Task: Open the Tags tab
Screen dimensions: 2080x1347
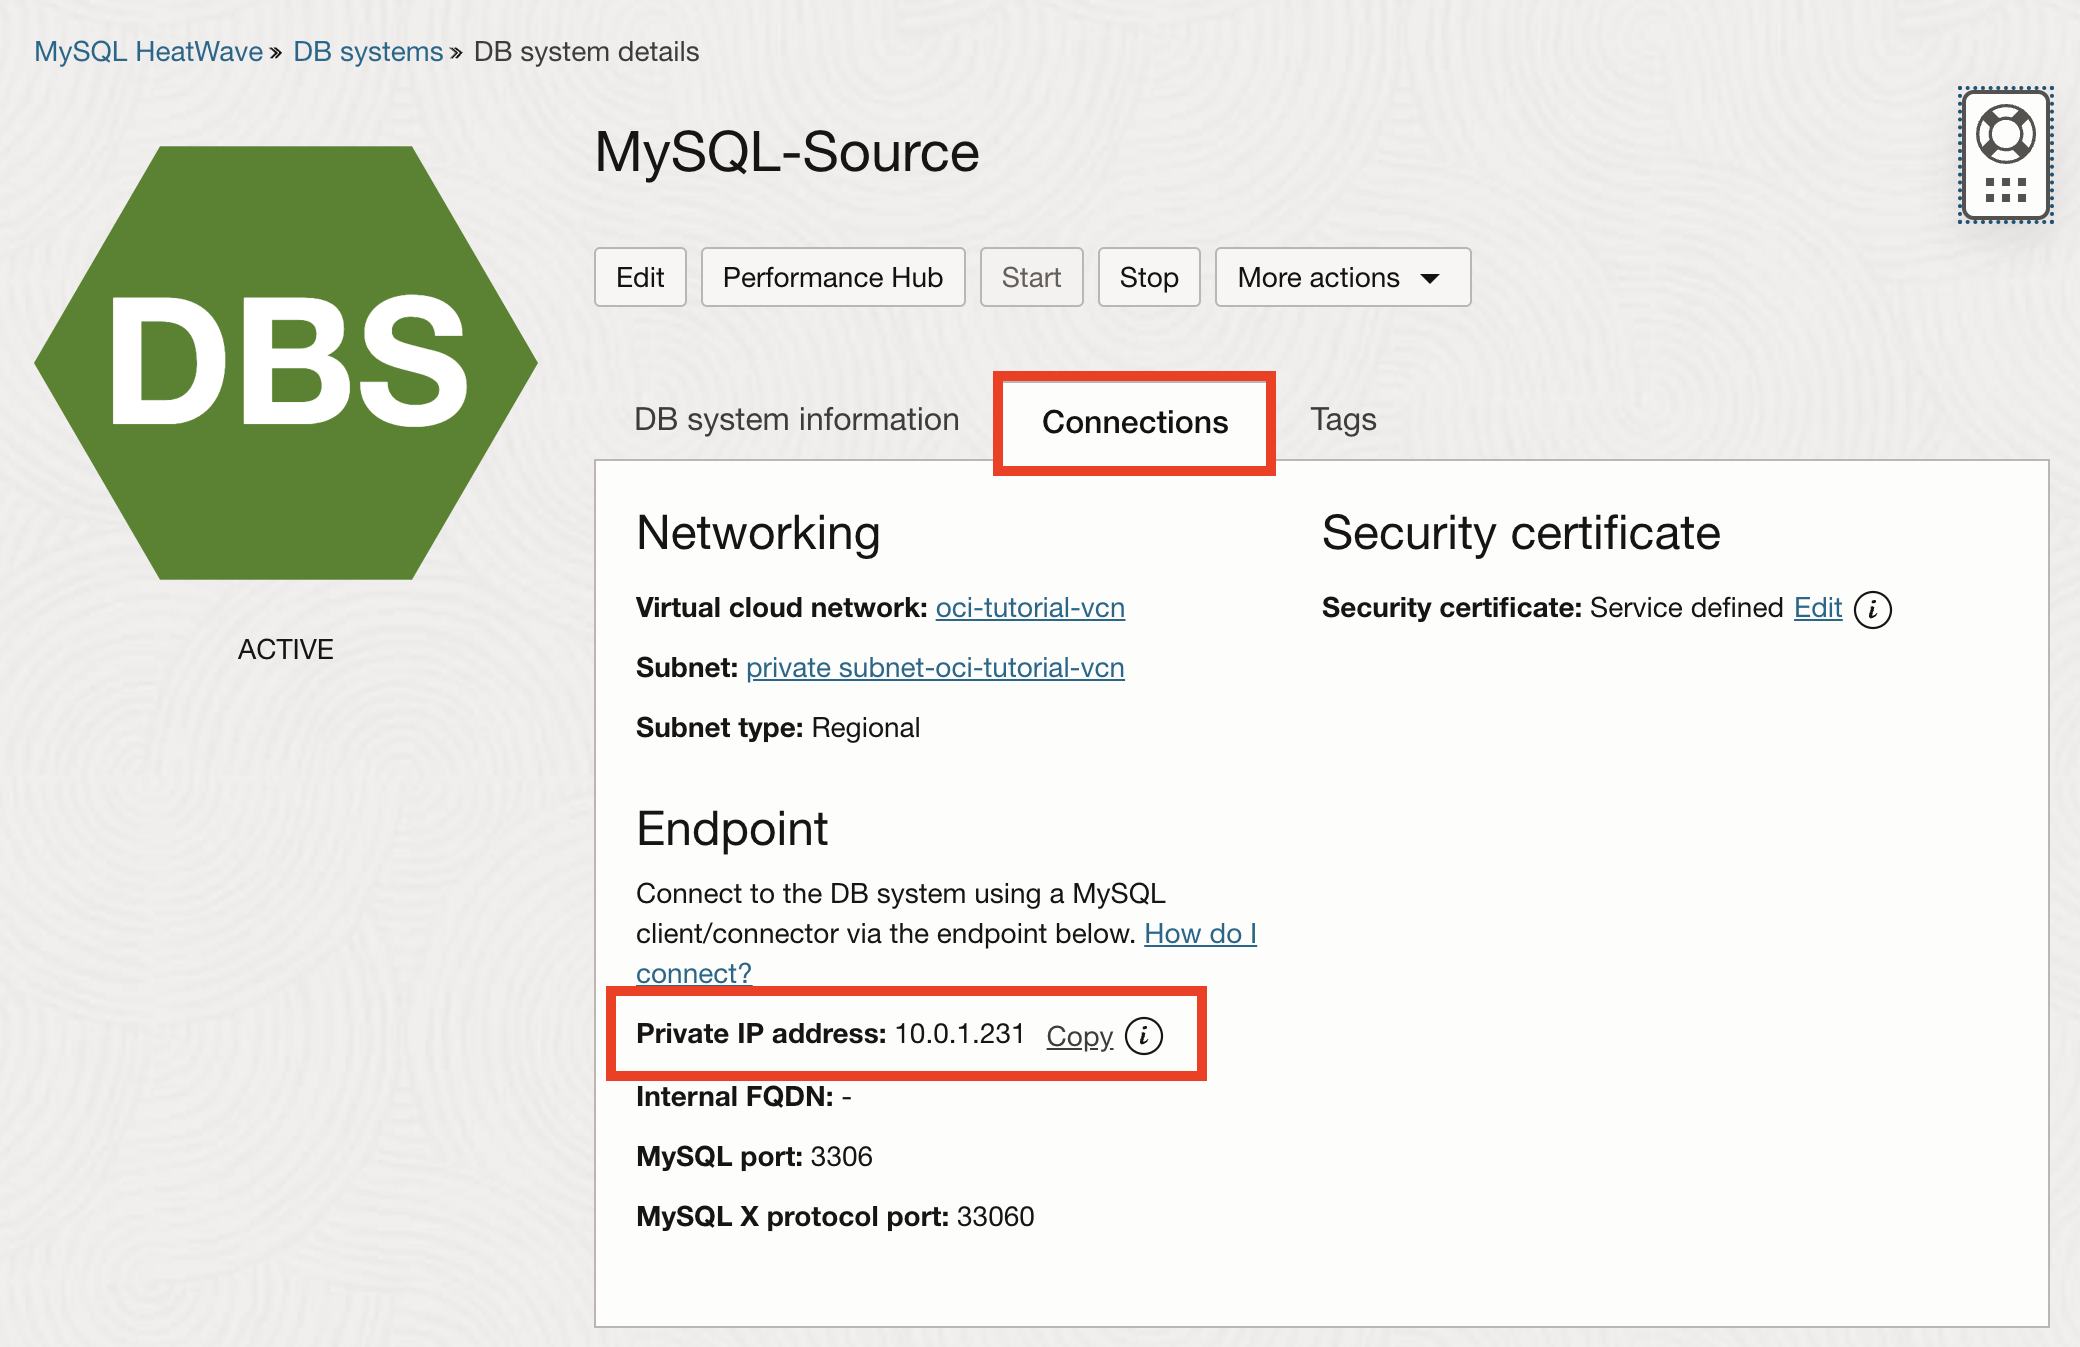Action: 1344,420
